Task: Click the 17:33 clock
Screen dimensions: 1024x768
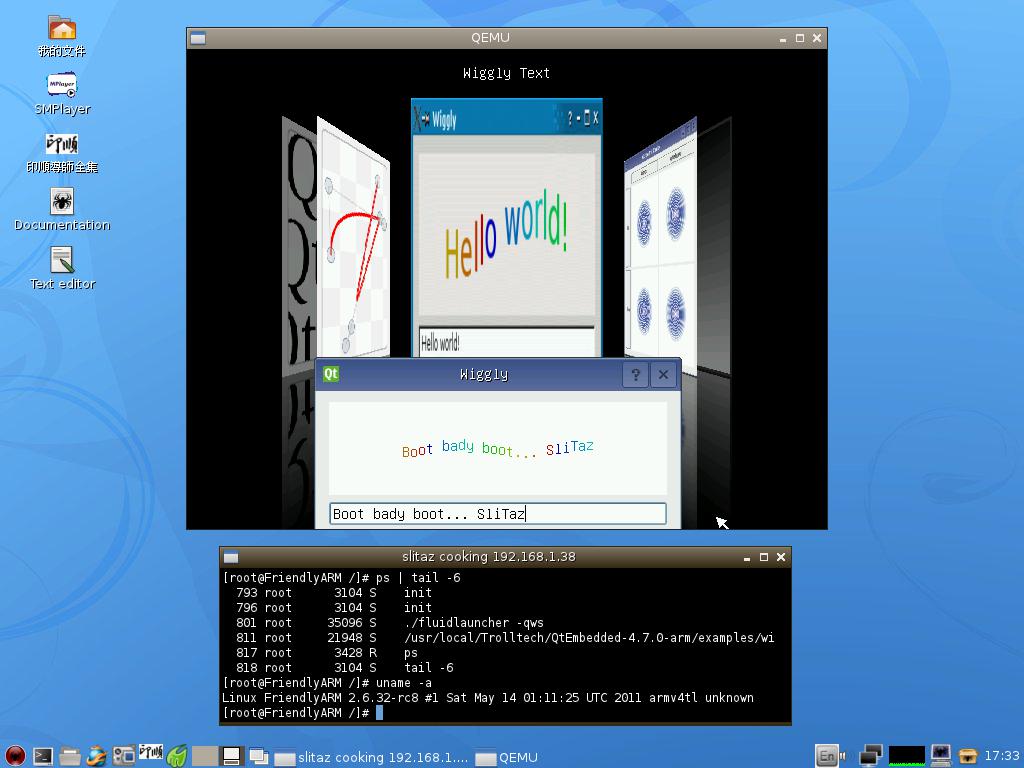Action: click(x=1002, y=756)
